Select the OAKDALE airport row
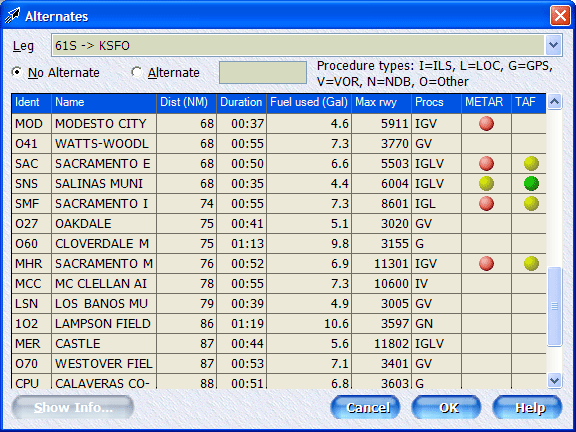 (x=278, y=223)
